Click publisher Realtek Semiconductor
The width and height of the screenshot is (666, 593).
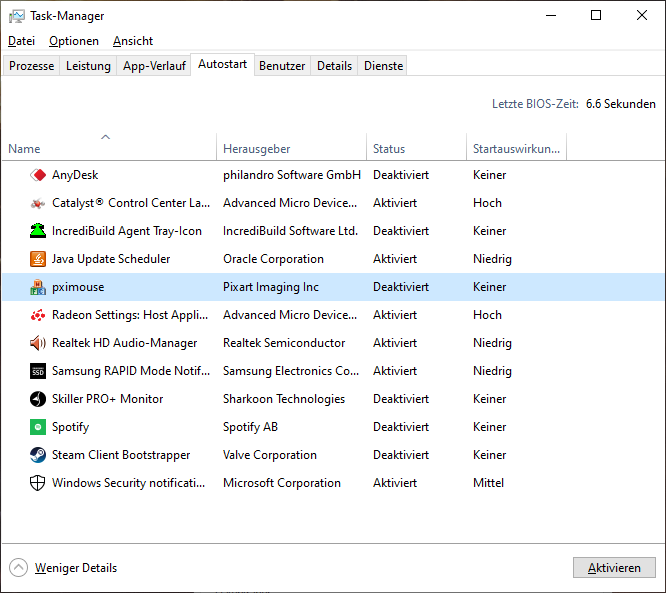[x=284, y=343]
